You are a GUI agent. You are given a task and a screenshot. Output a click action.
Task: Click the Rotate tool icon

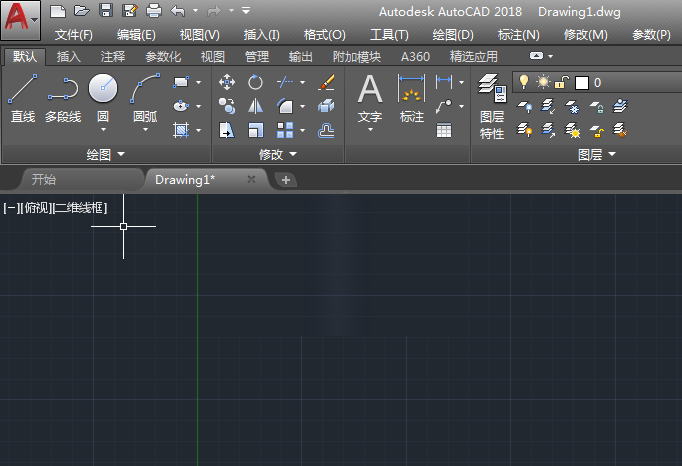pos(256,82)
